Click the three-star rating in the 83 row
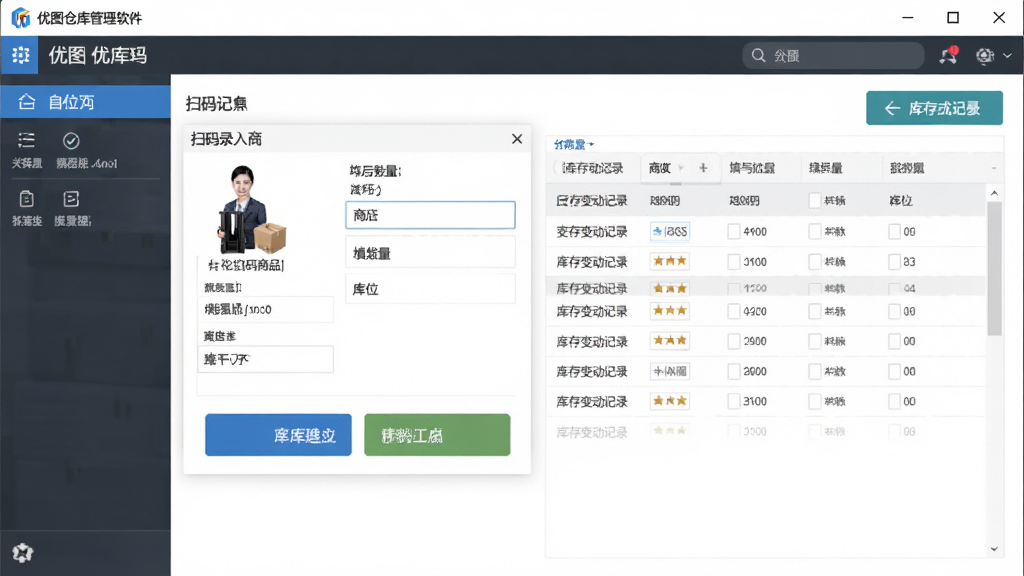Viewport: 1024px width, 576px height. pyautogui.click(x=669, y=261)
